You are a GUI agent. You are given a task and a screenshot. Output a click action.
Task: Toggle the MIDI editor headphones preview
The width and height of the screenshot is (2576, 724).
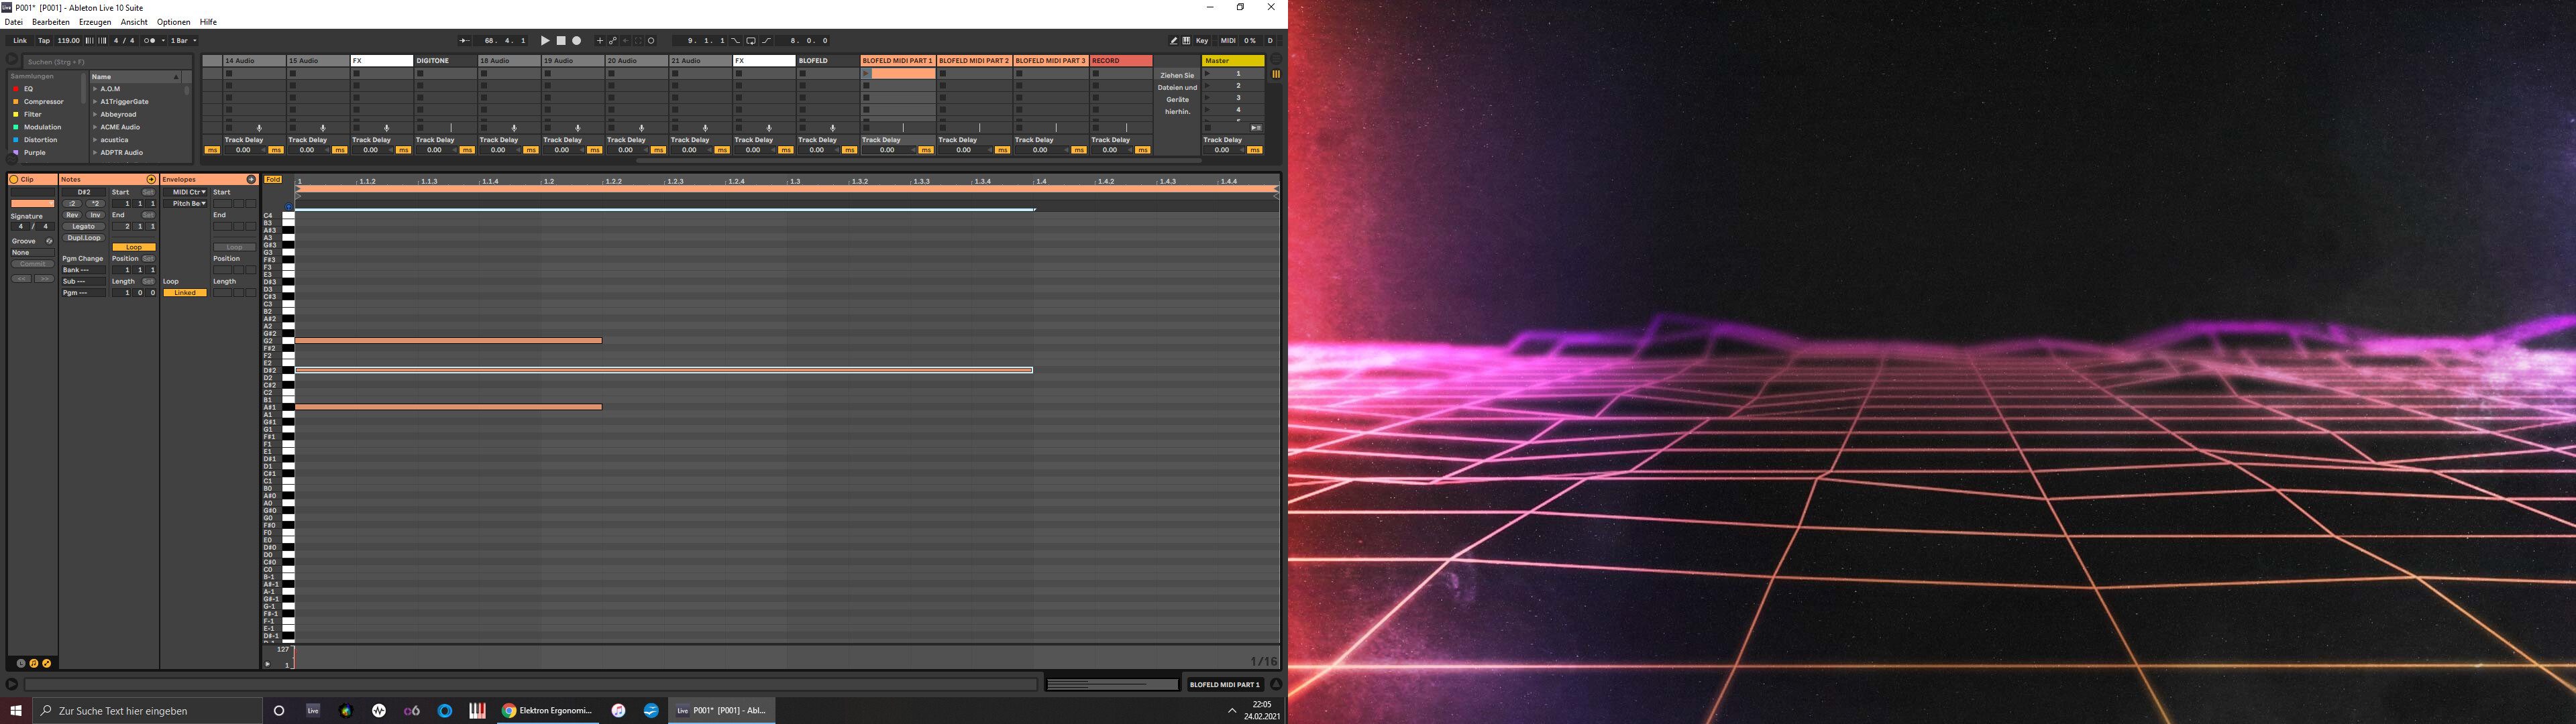[x=289, y=207]
